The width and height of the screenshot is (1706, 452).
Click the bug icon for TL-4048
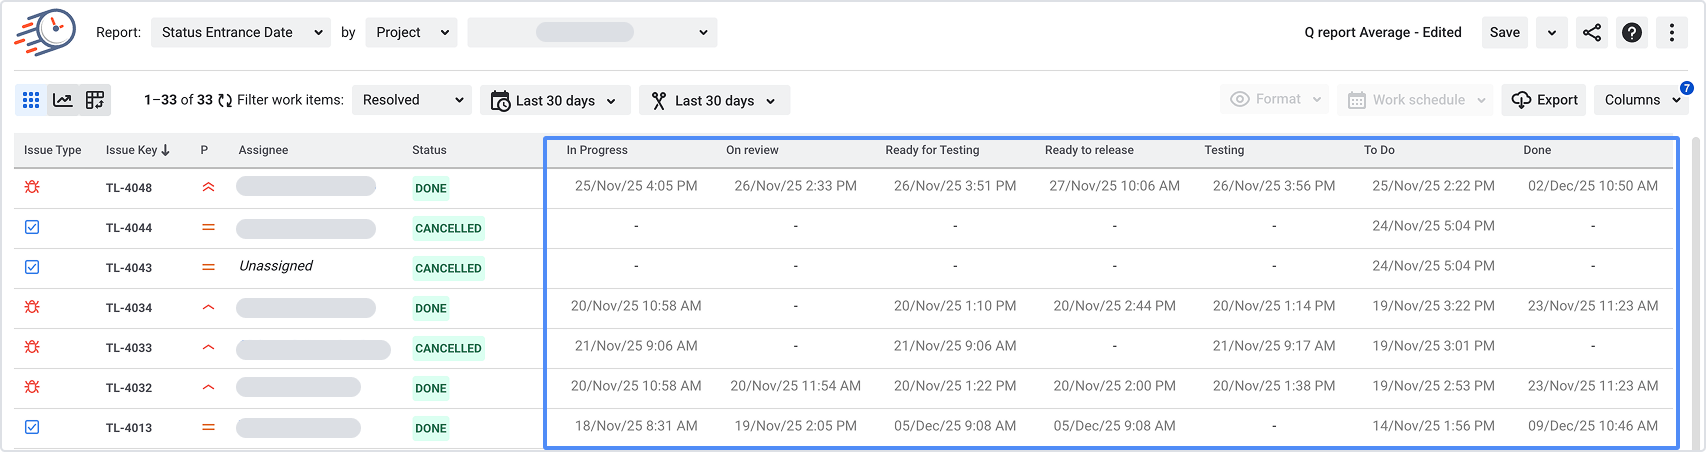coord(32,187)
